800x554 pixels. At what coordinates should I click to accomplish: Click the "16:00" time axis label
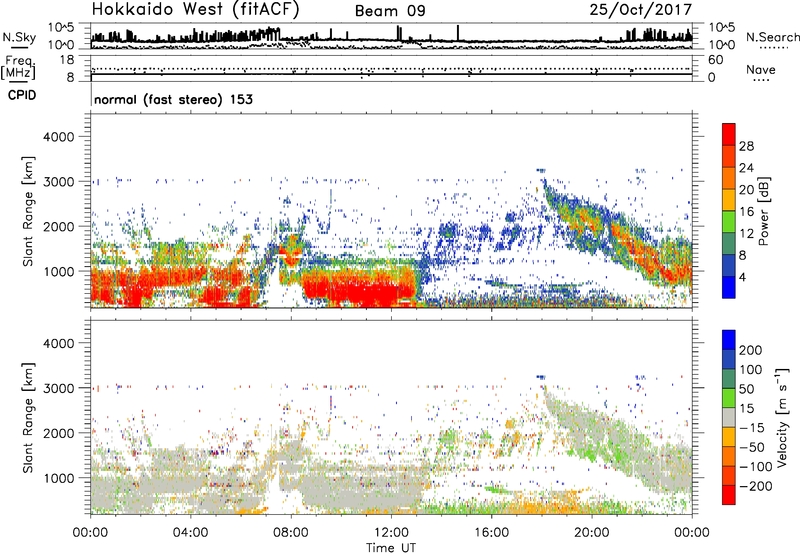[491, 533]
